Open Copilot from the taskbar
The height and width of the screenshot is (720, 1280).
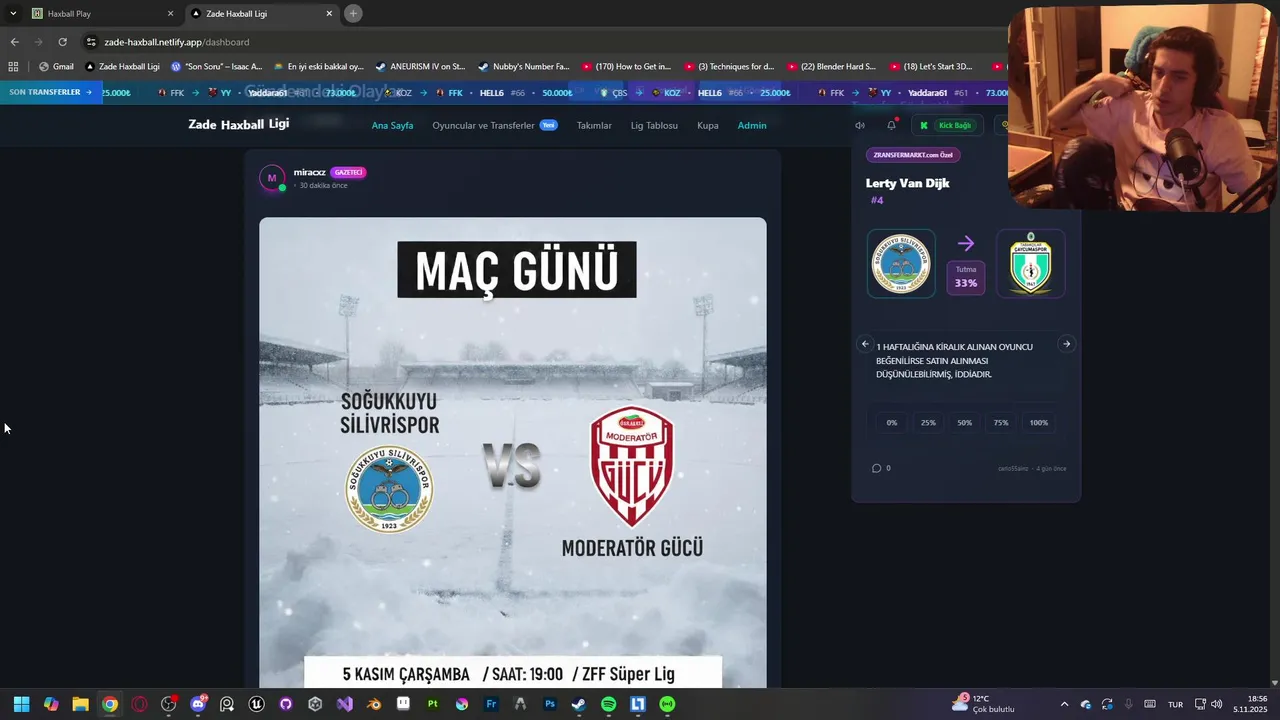pos(51,704)
